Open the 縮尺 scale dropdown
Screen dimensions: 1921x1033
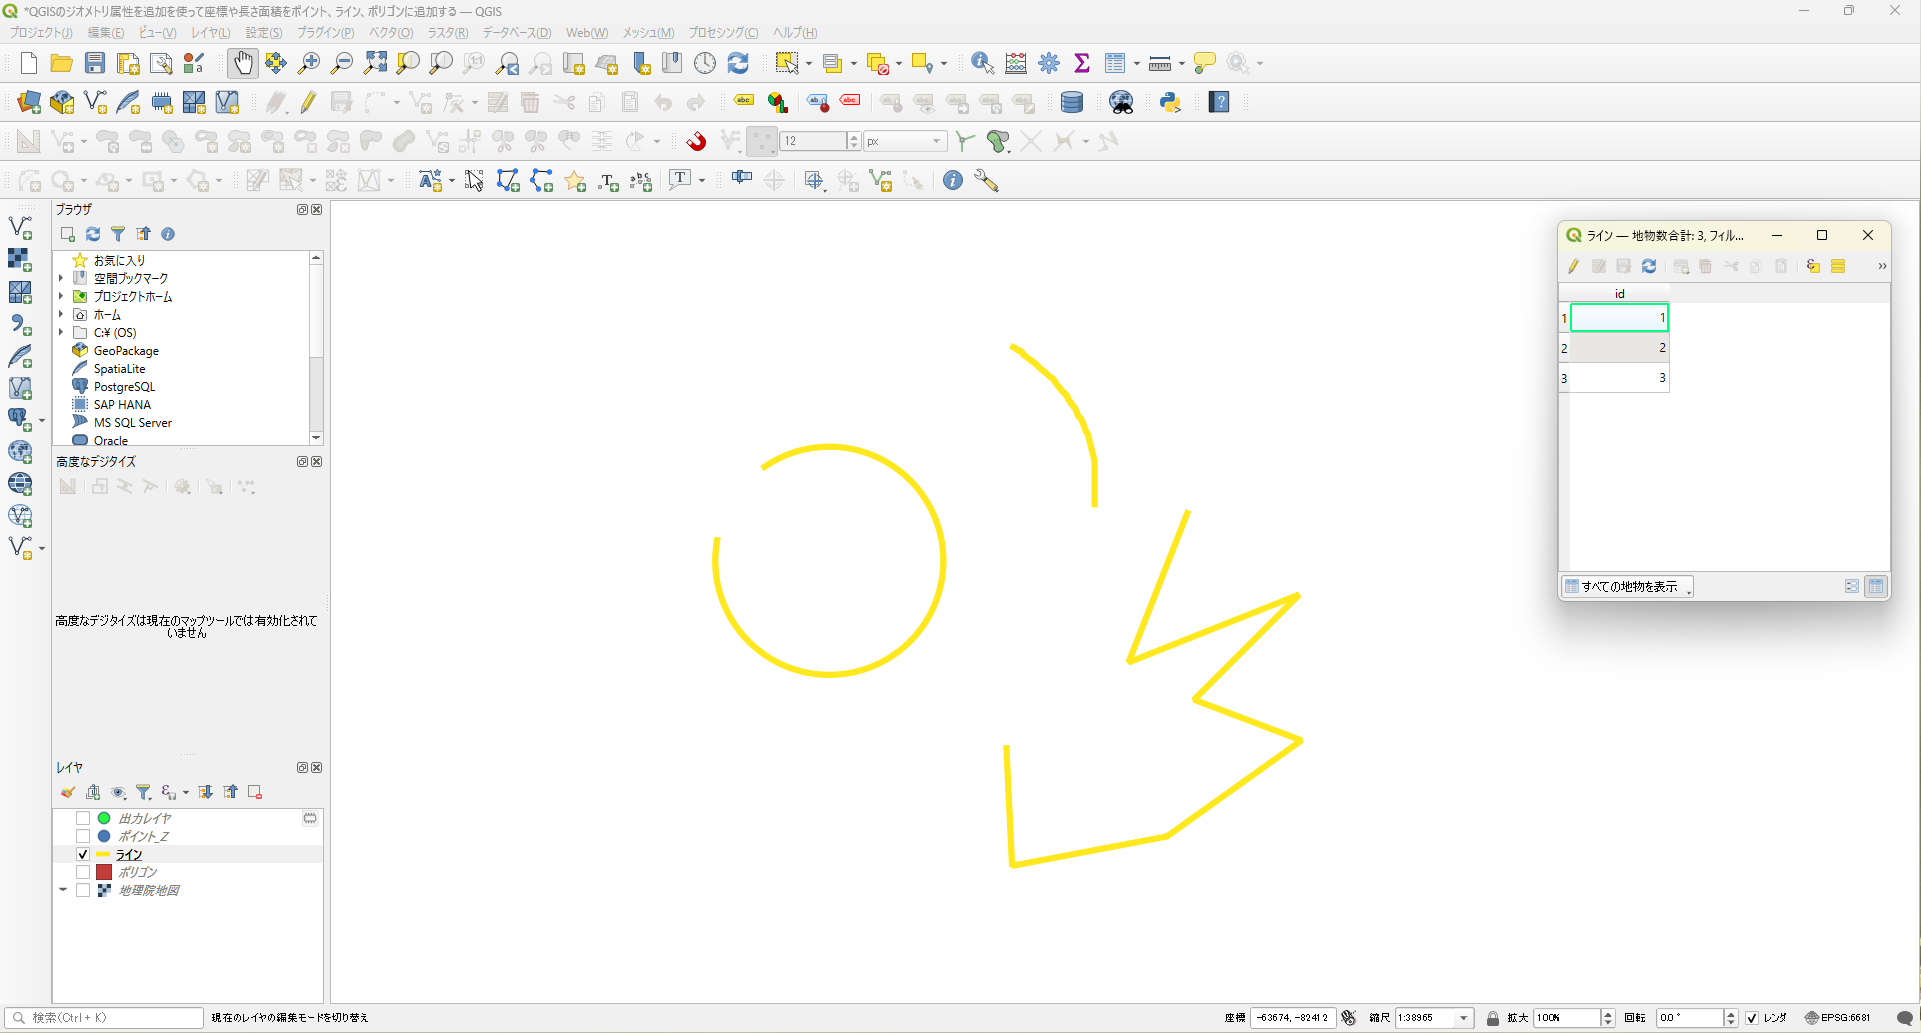pos(1464,1018)
